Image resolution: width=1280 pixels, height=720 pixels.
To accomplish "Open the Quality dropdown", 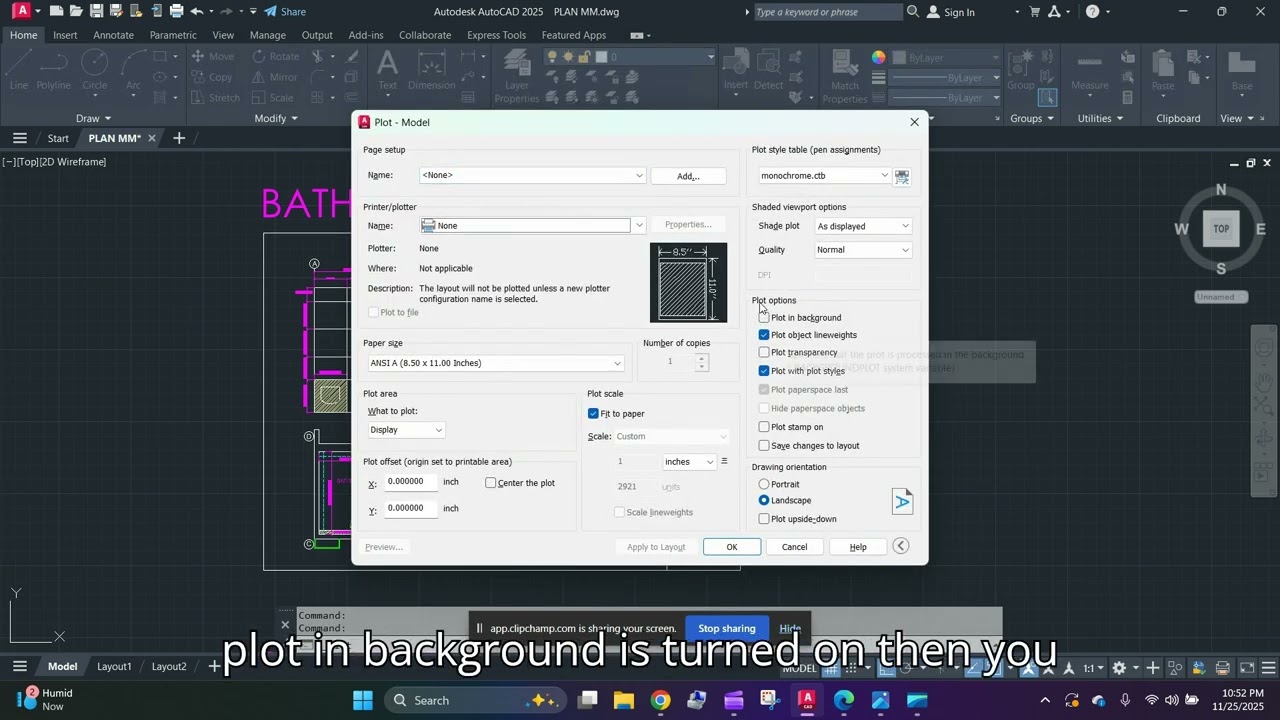I will point(863,250).
